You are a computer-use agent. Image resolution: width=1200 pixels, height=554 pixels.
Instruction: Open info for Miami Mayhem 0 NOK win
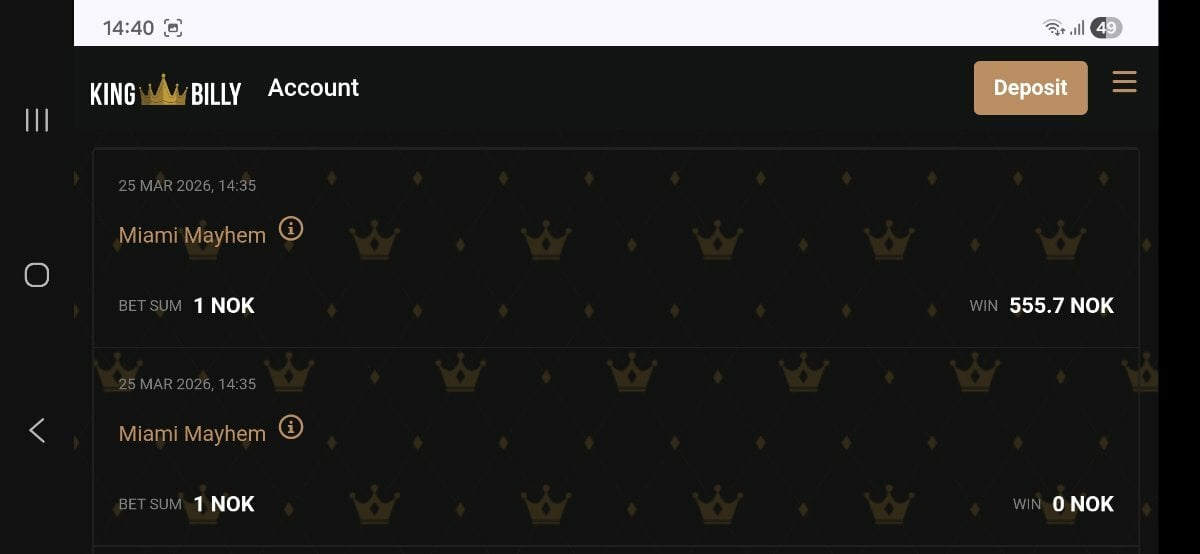(x=291, y=428)
